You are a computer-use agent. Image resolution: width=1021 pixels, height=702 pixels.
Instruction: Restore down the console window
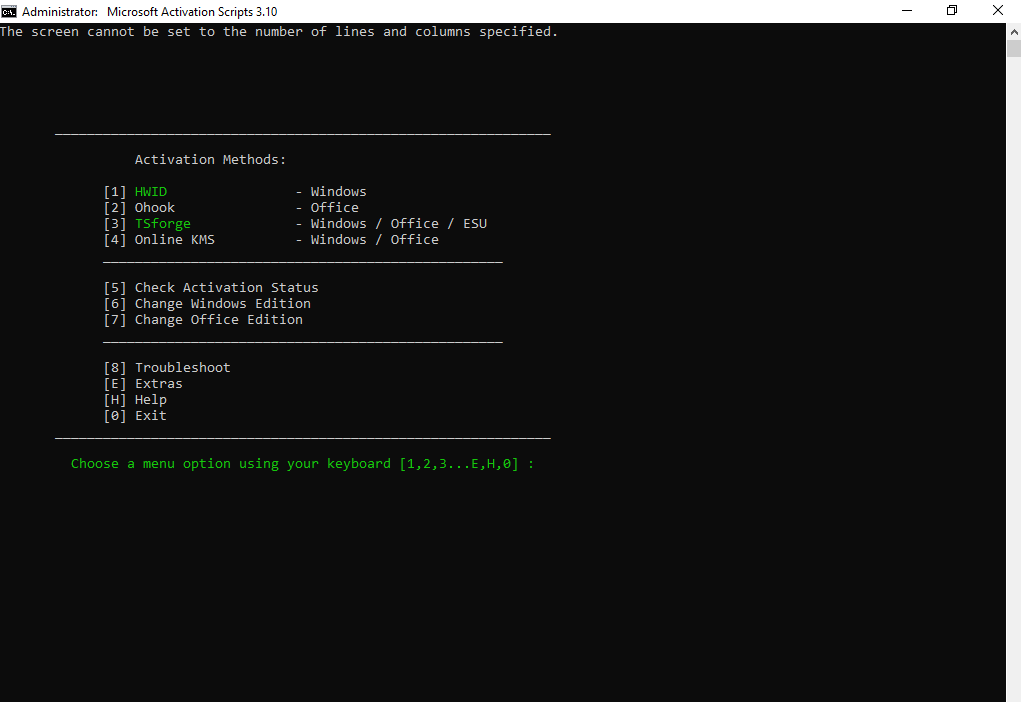(x=952, y=11)
